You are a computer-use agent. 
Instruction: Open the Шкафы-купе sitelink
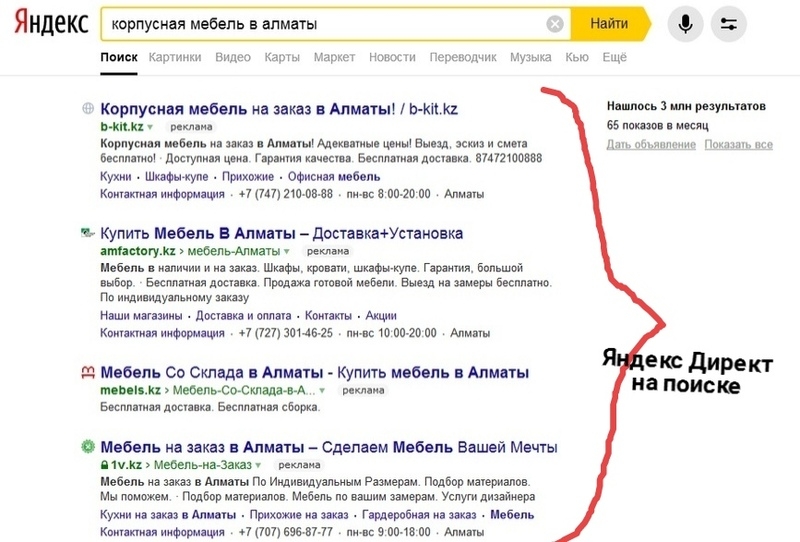pyautogui.click(x=177, y=177)
